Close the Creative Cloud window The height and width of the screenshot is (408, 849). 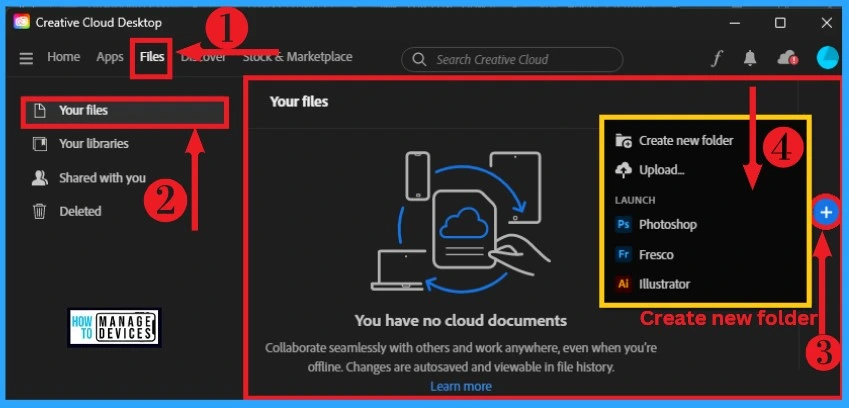[827, 23]
